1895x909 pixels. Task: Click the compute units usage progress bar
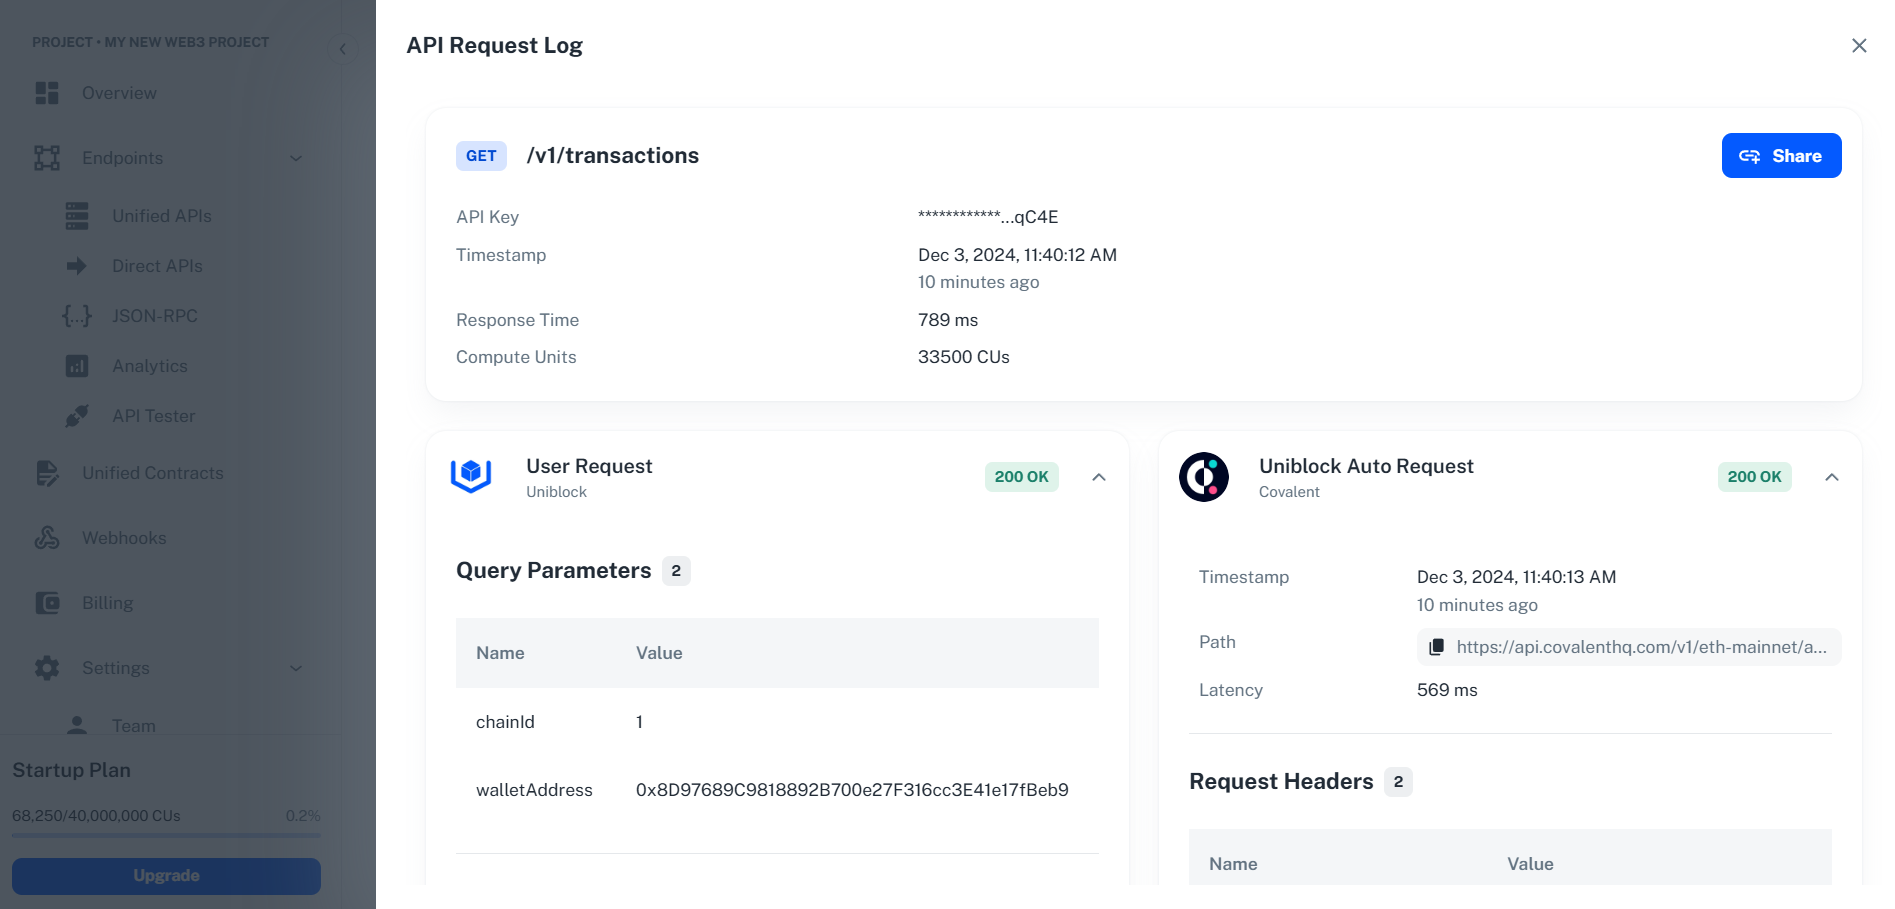click(x=166, y=835)
